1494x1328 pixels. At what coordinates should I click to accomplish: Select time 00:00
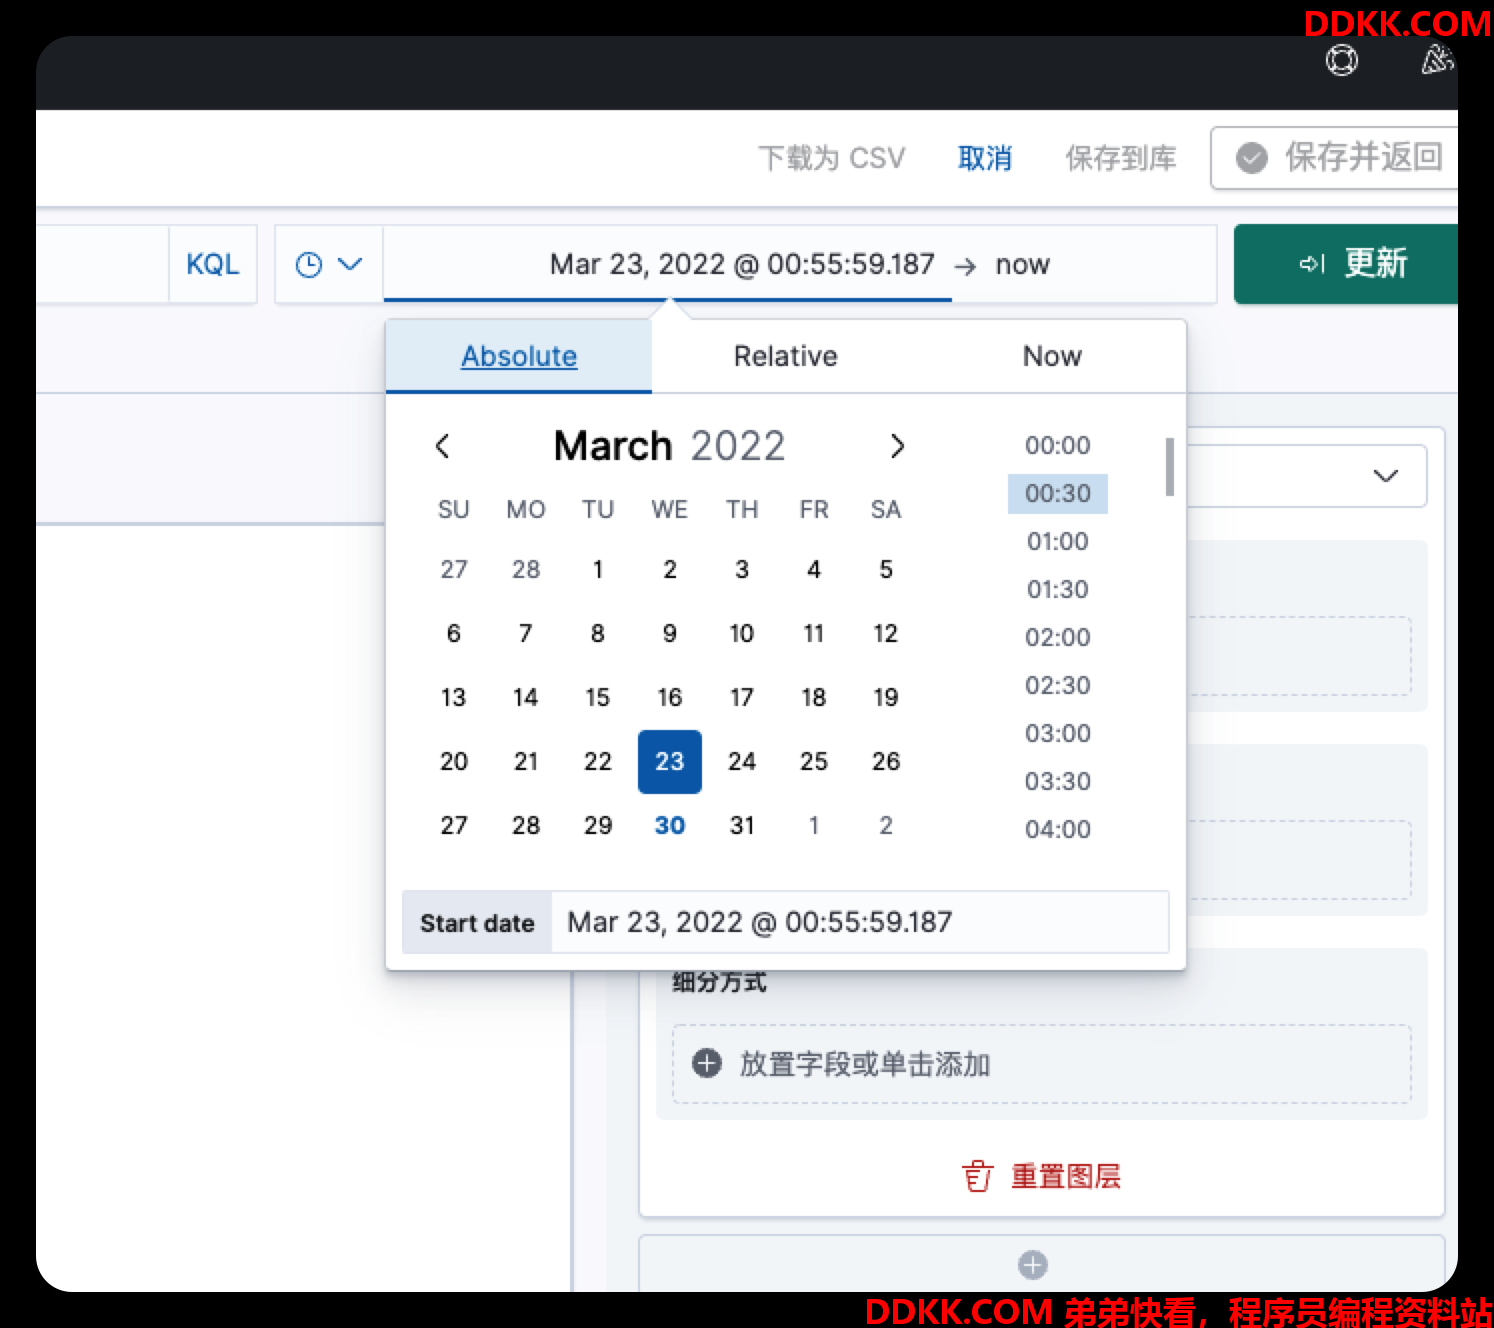pyautogui.click(x=1058, y=446)
